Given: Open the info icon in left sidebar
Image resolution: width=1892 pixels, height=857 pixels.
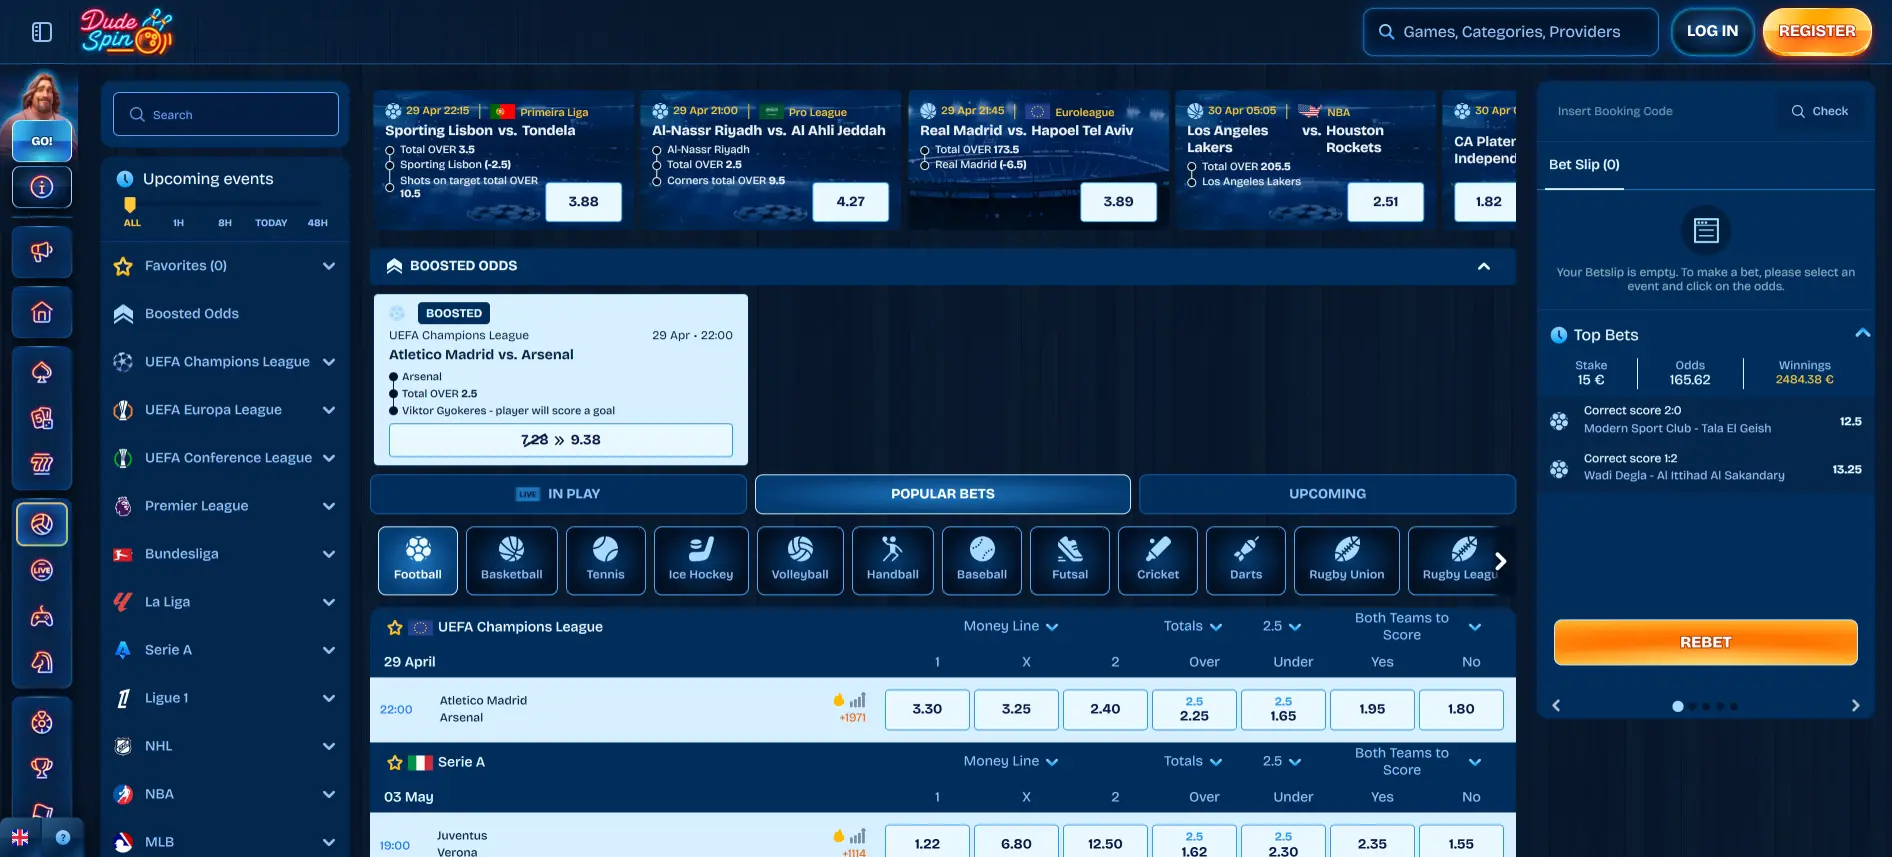Looking at the screenshot, I should click(42, 187).
